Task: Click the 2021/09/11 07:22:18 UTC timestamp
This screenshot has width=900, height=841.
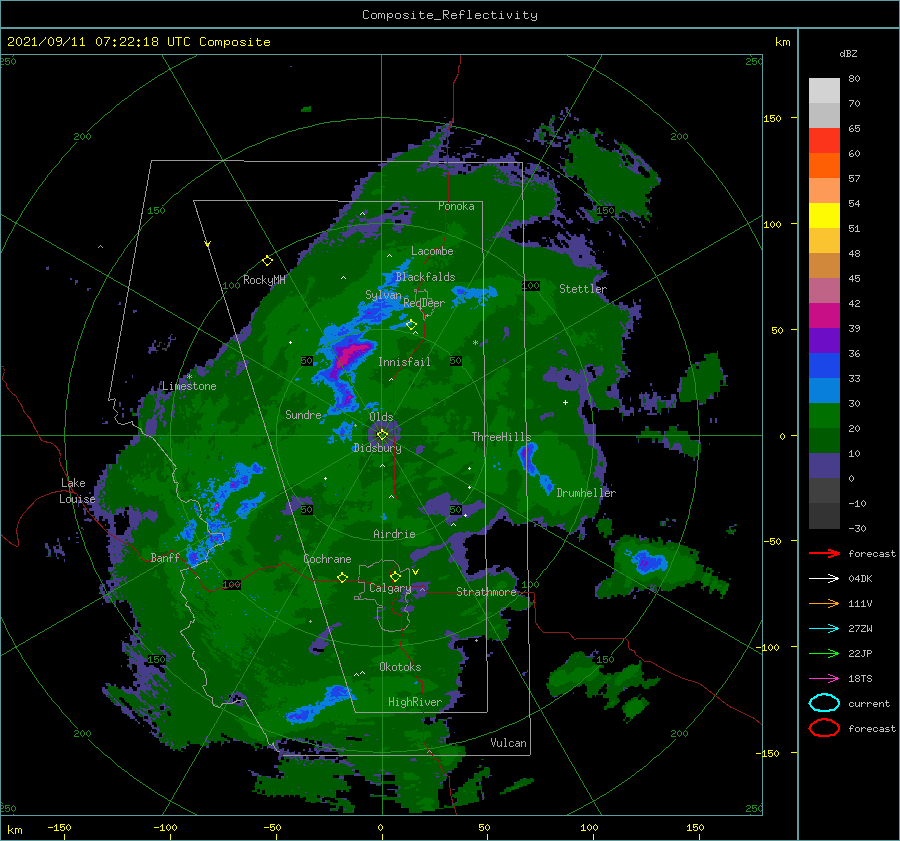Action: [98, 42]
